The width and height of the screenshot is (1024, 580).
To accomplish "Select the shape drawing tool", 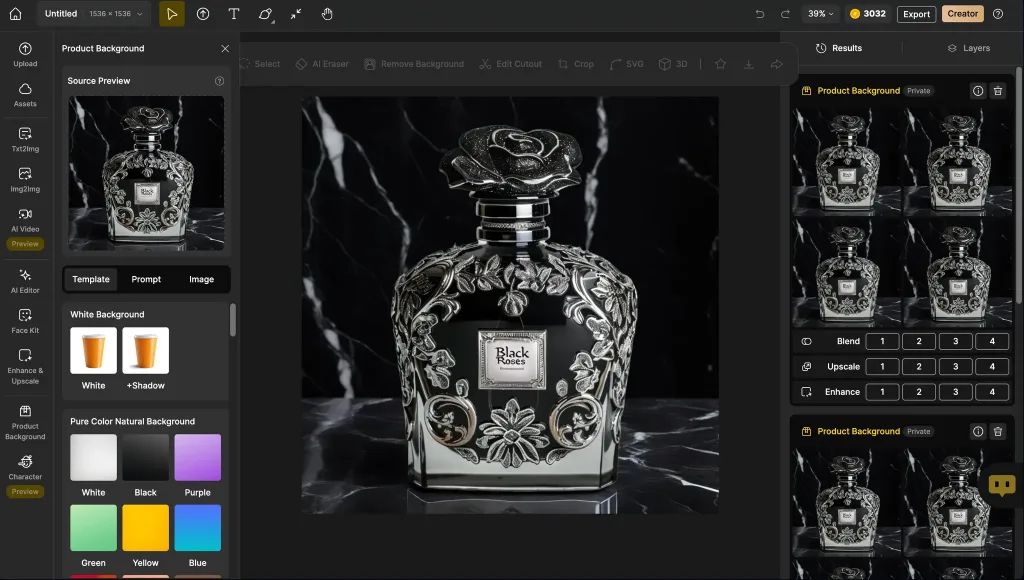I will click(x=265, y=14).
